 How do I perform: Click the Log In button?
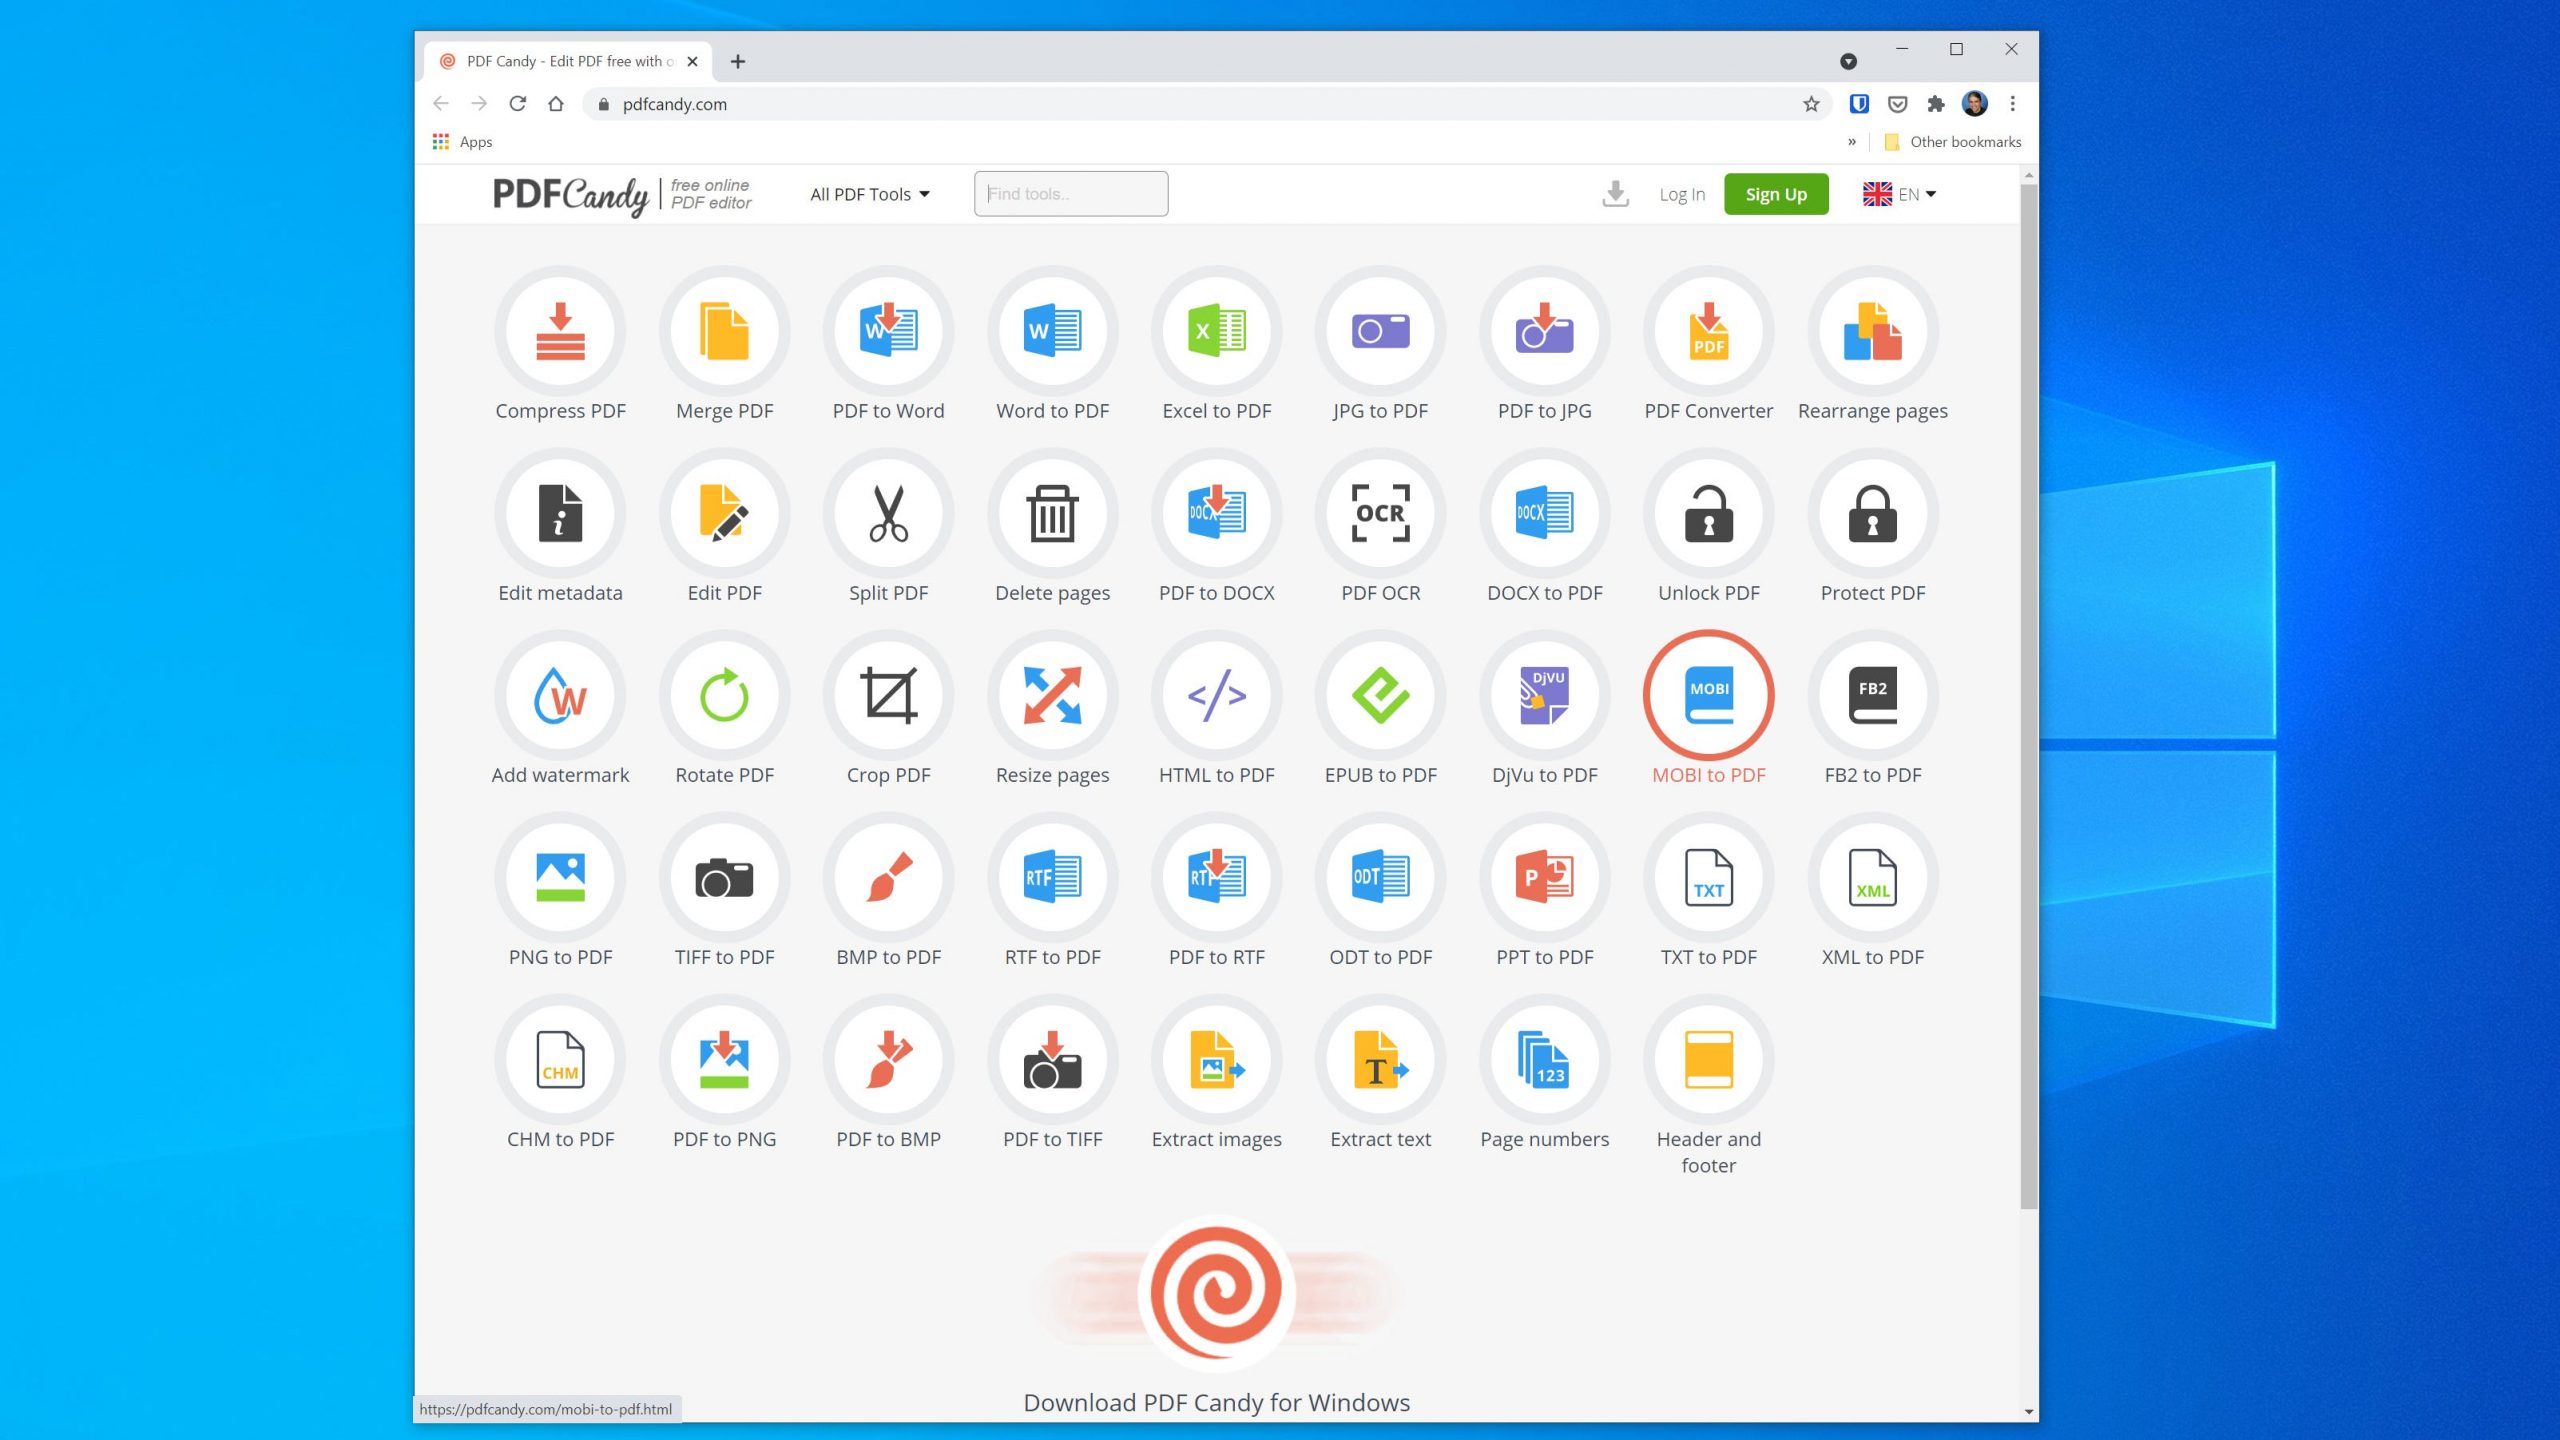[1679, 193]
